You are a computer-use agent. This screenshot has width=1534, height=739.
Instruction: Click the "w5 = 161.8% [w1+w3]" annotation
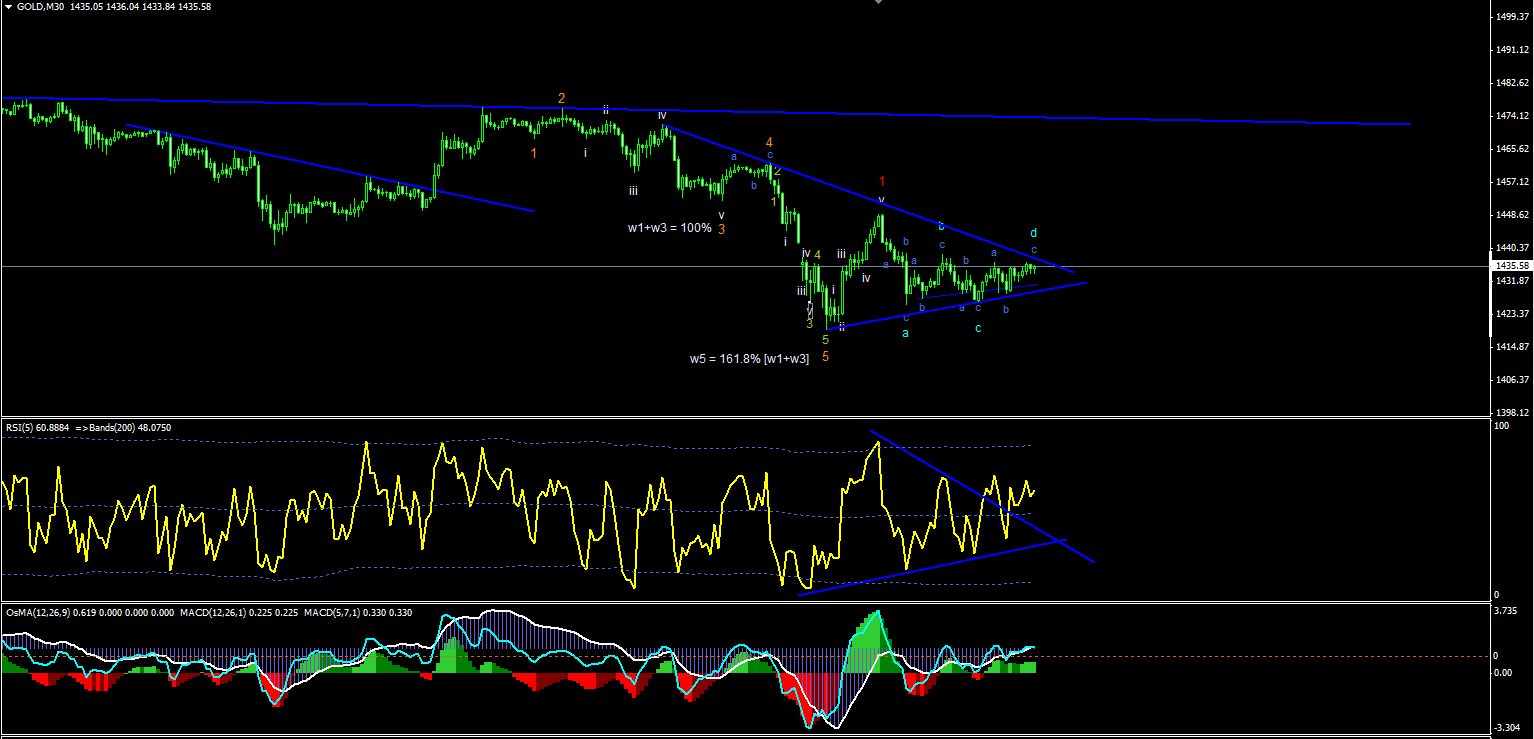pos(749,358)
